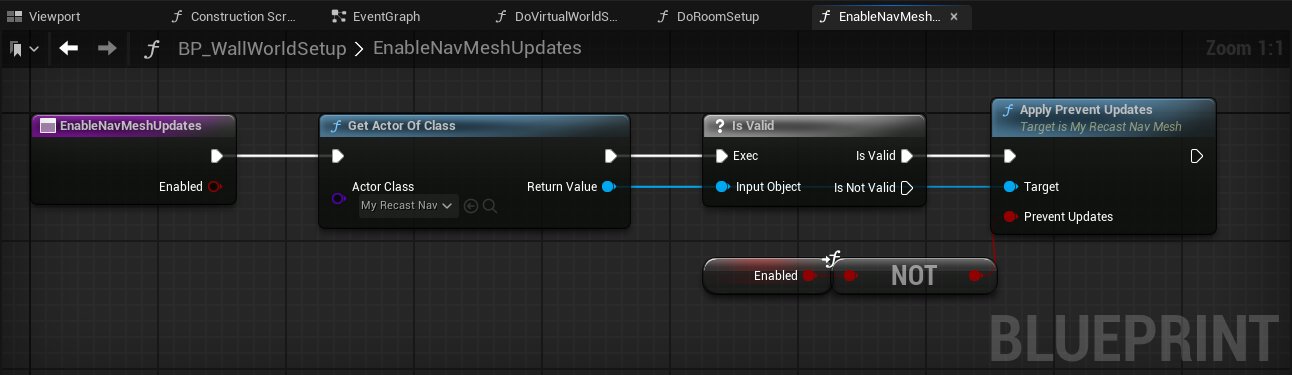Image resolution: width=1292 pixels, height=375 pixels.
Task: Click the browse magnifier icon beside the class dropdown
Action: click(x=490, y=206)
